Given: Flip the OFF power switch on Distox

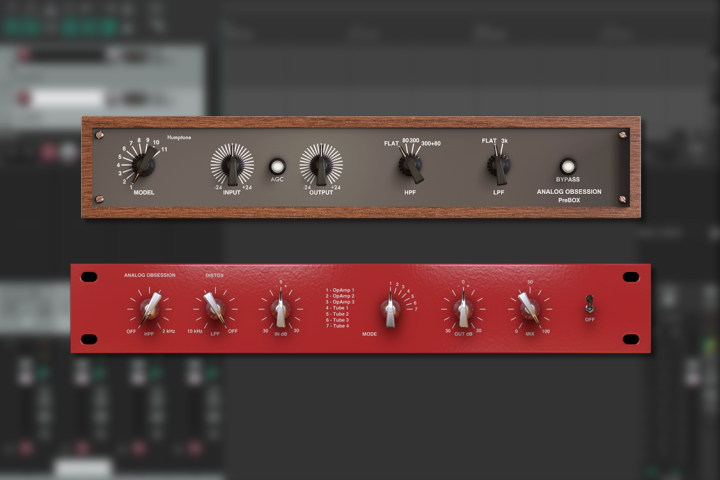Looking at the screenshot, I should pos(589,302).
